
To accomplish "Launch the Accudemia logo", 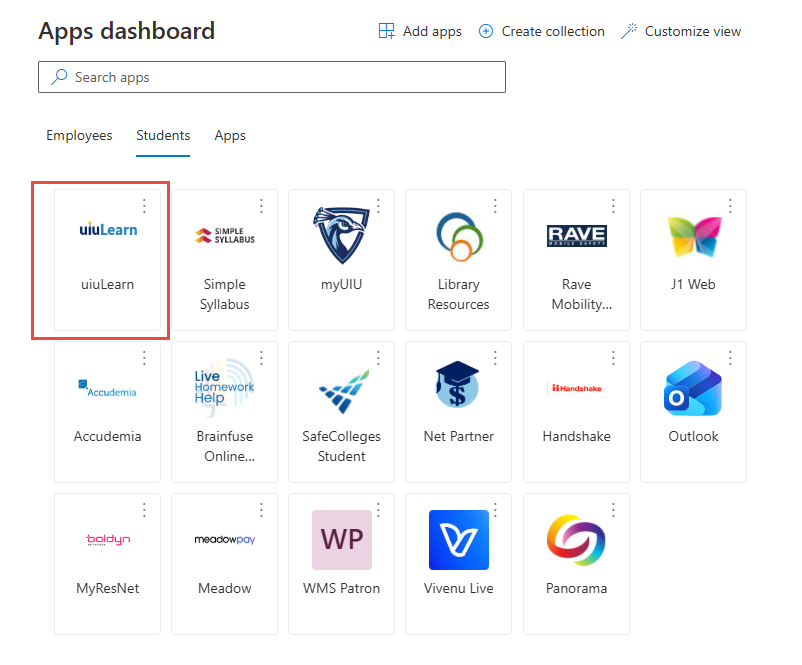I will (x=107, y=388).
